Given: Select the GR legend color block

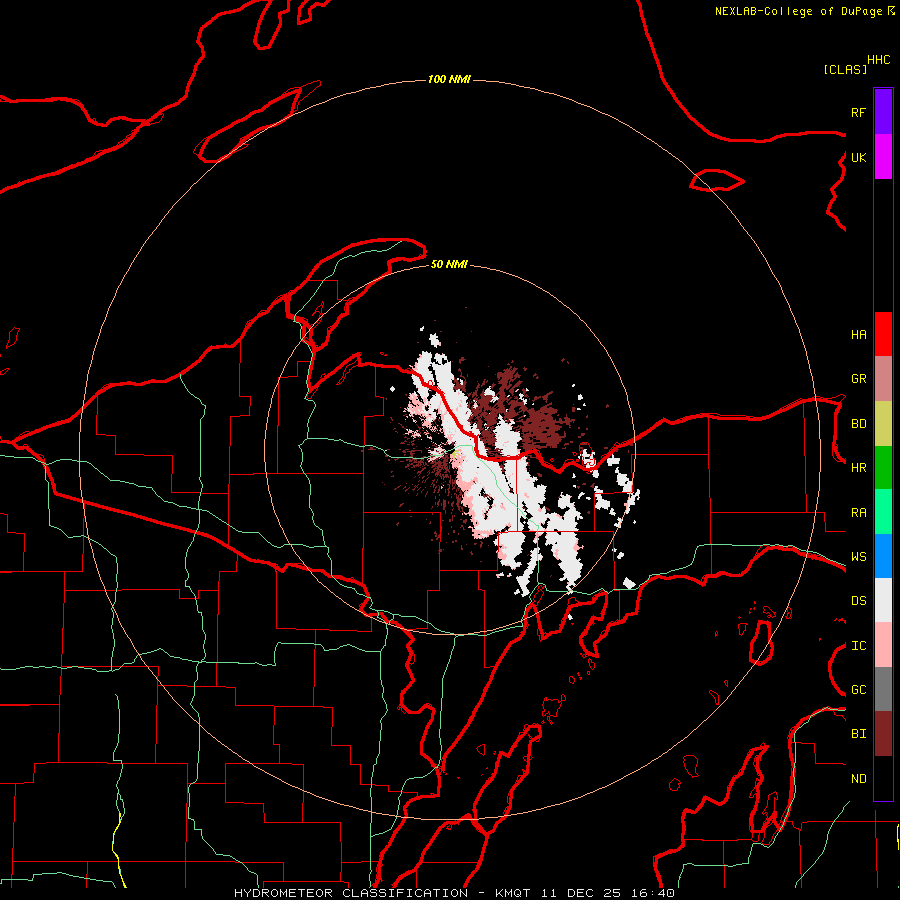Looking at the screenshot, I should (883, 379).
